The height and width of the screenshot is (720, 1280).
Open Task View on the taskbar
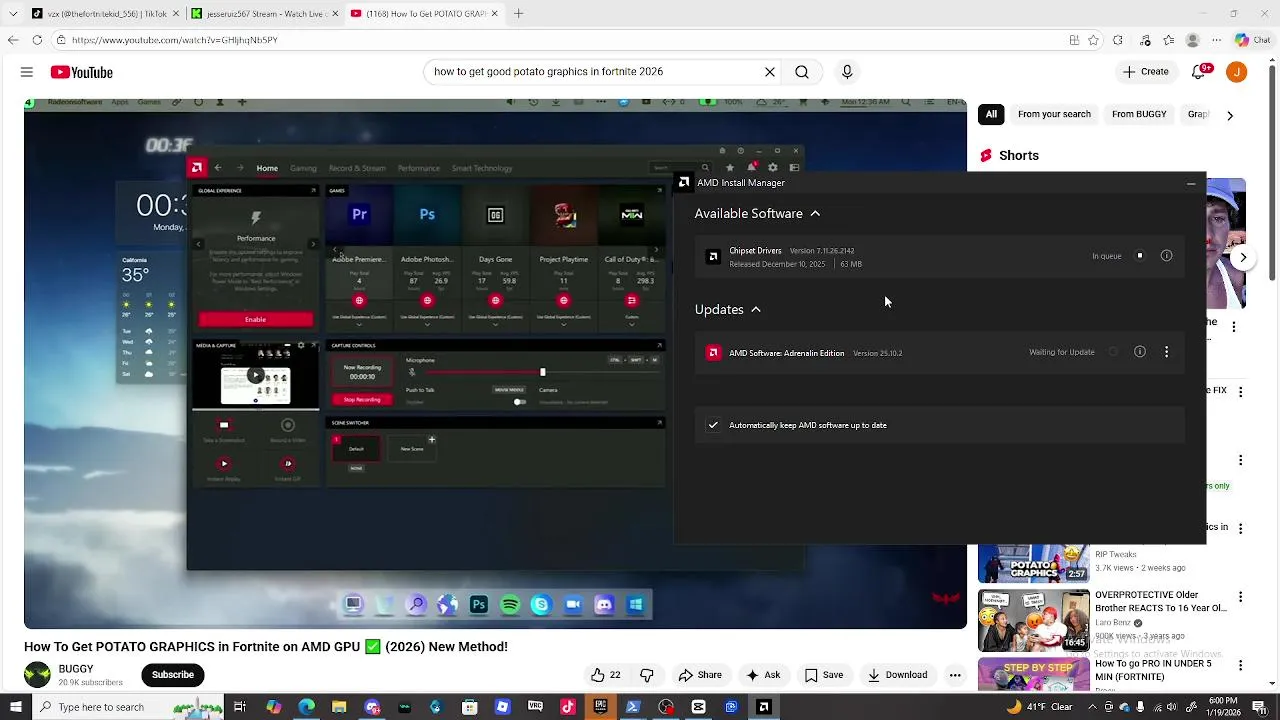[240, 707]
